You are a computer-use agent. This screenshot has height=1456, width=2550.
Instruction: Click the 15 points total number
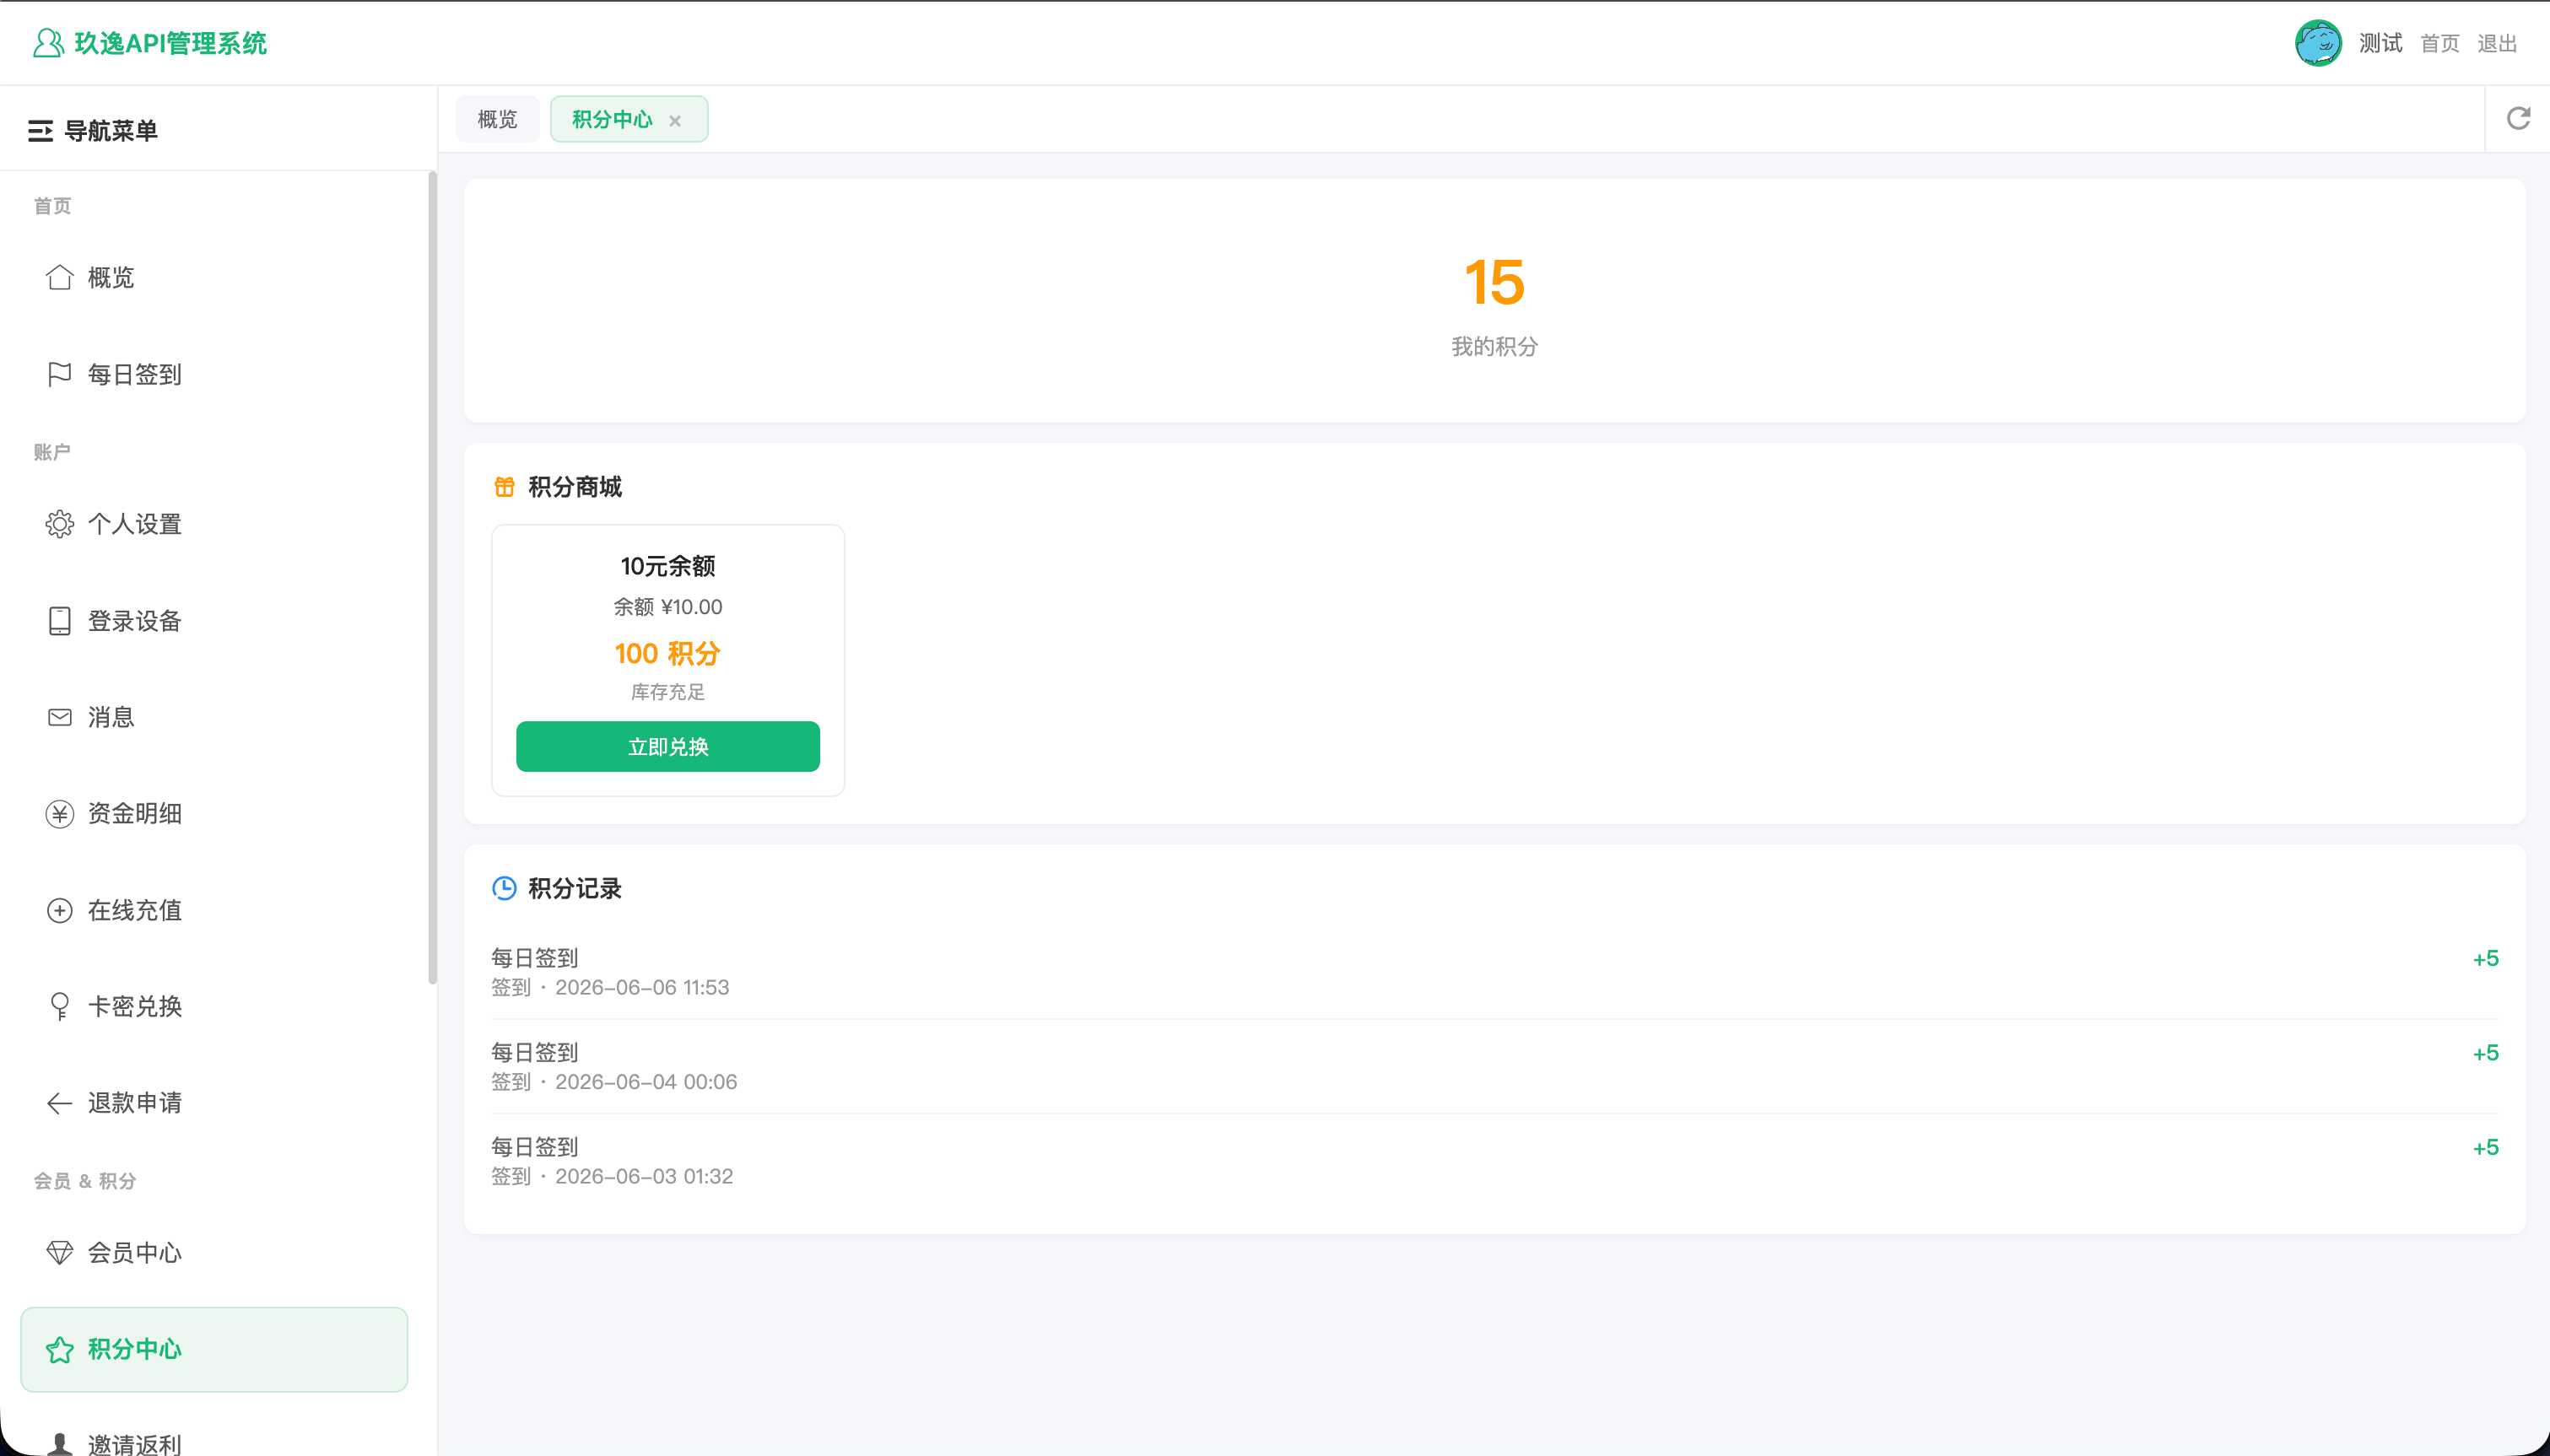pos(1494,282)
